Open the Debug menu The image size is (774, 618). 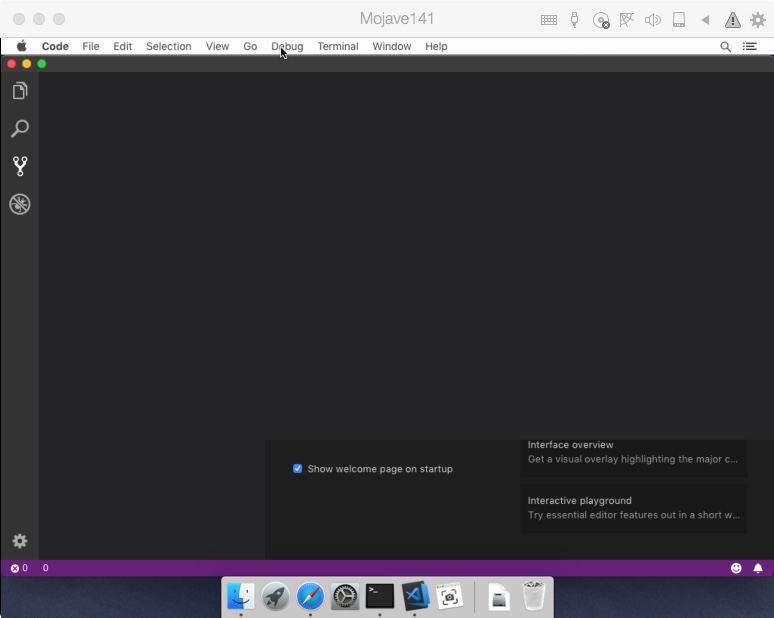pyautogui.click(x=287, y=46)
